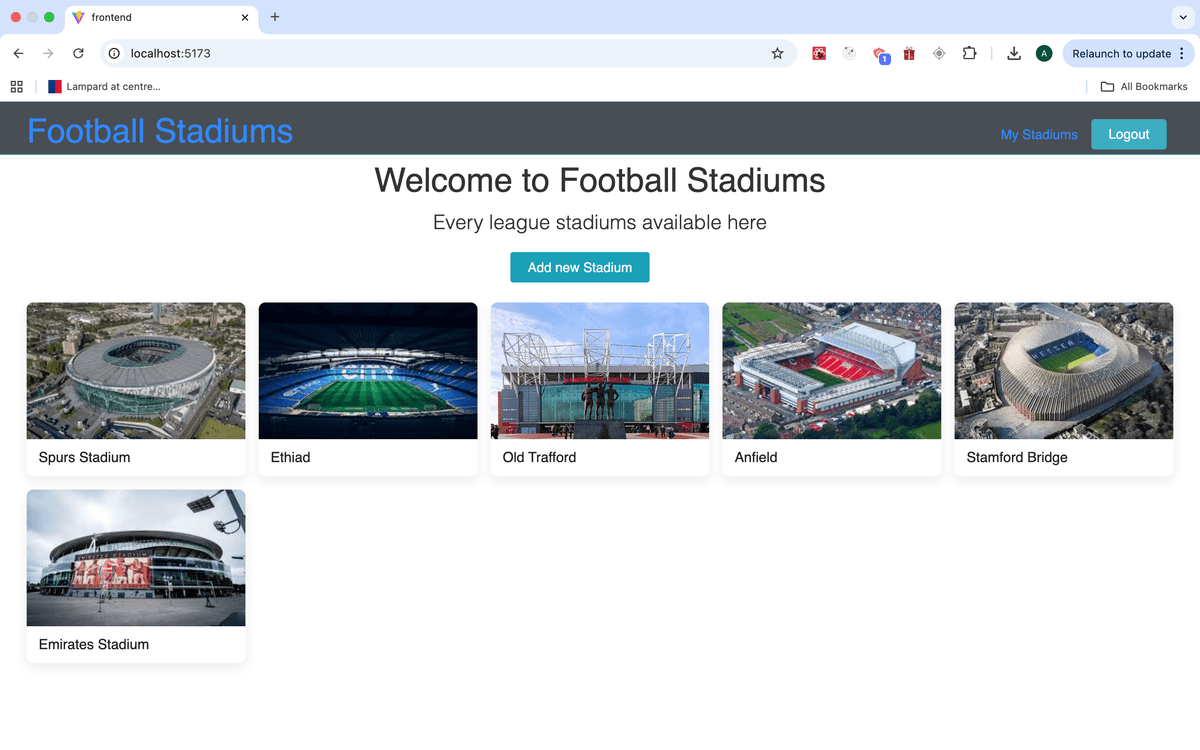The image size is (1200, 750).
Task: Click the extension icon with blue 1 badge
Action: [x=881, y=55]
